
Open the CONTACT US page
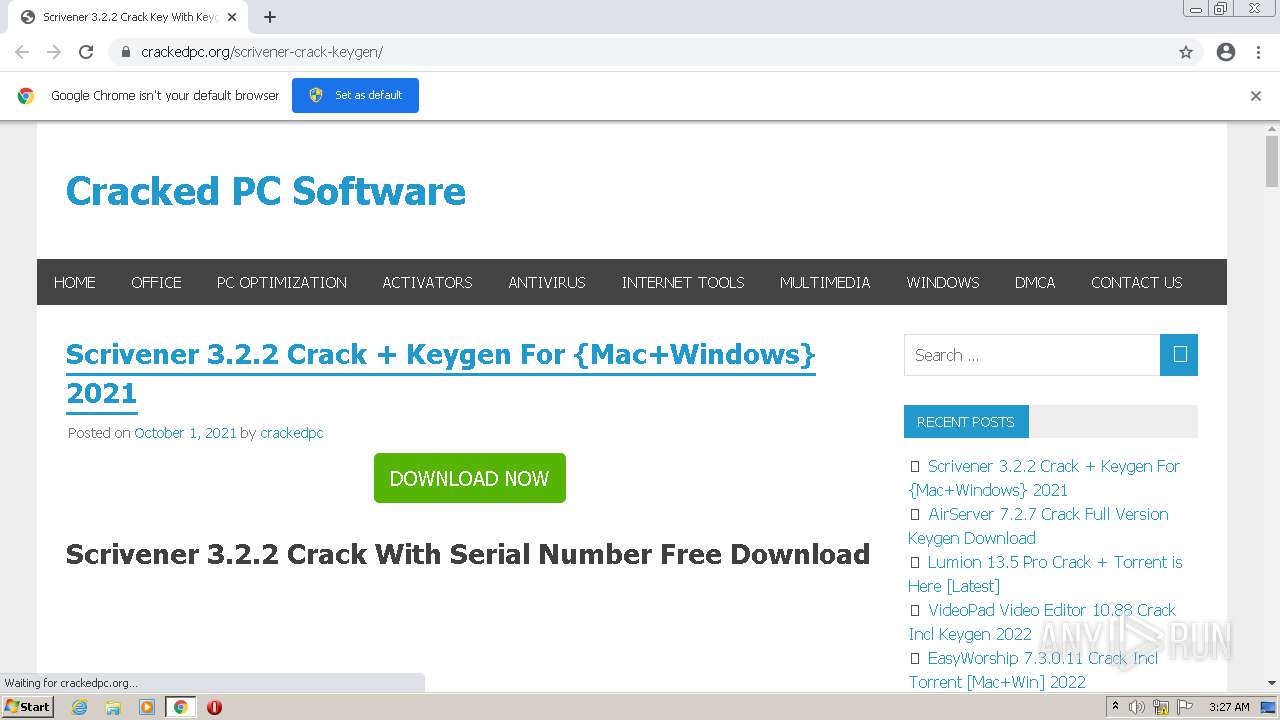1137,282
